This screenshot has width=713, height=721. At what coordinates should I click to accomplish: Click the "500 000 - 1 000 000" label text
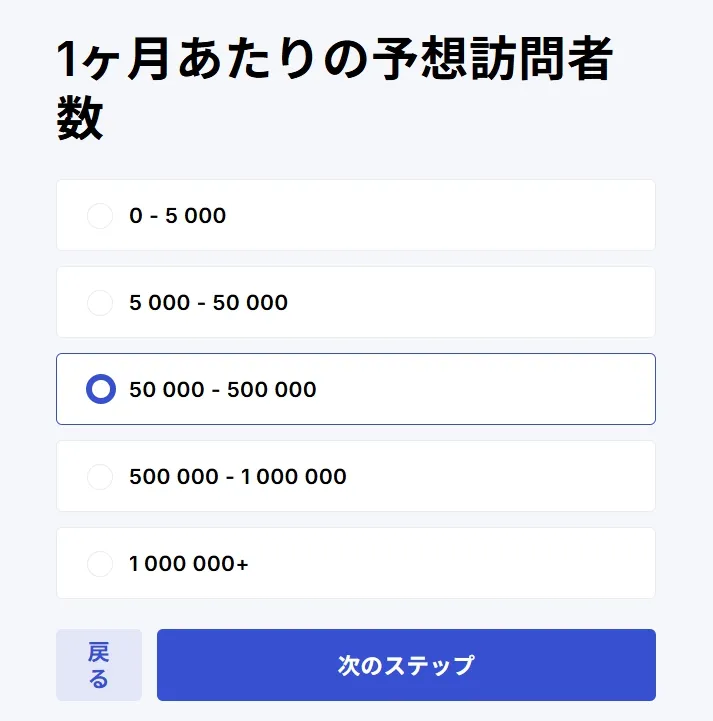click(238, 477)
